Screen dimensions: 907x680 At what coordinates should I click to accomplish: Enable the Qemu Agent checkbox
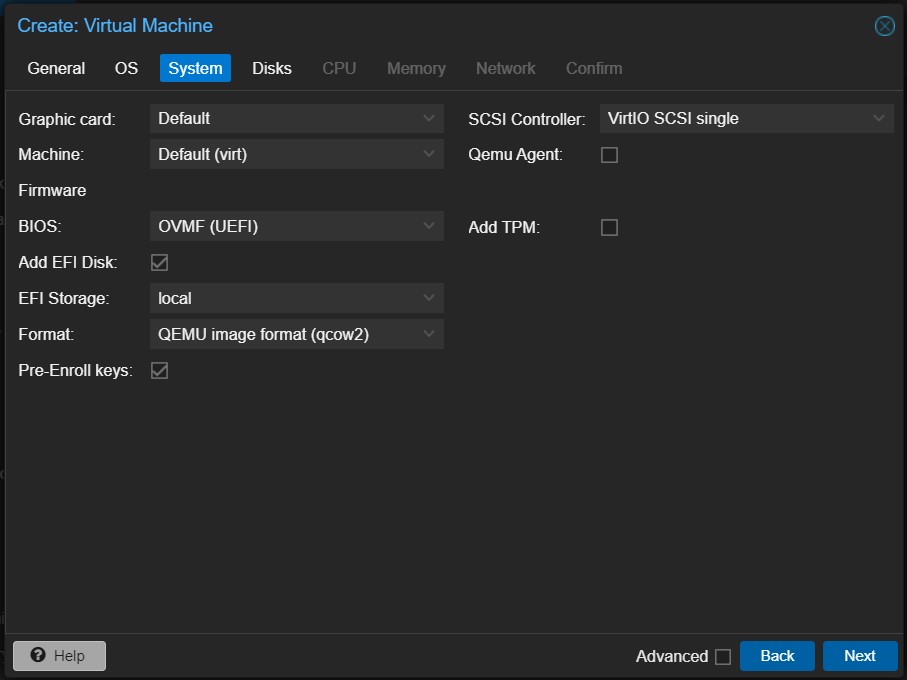609,155
